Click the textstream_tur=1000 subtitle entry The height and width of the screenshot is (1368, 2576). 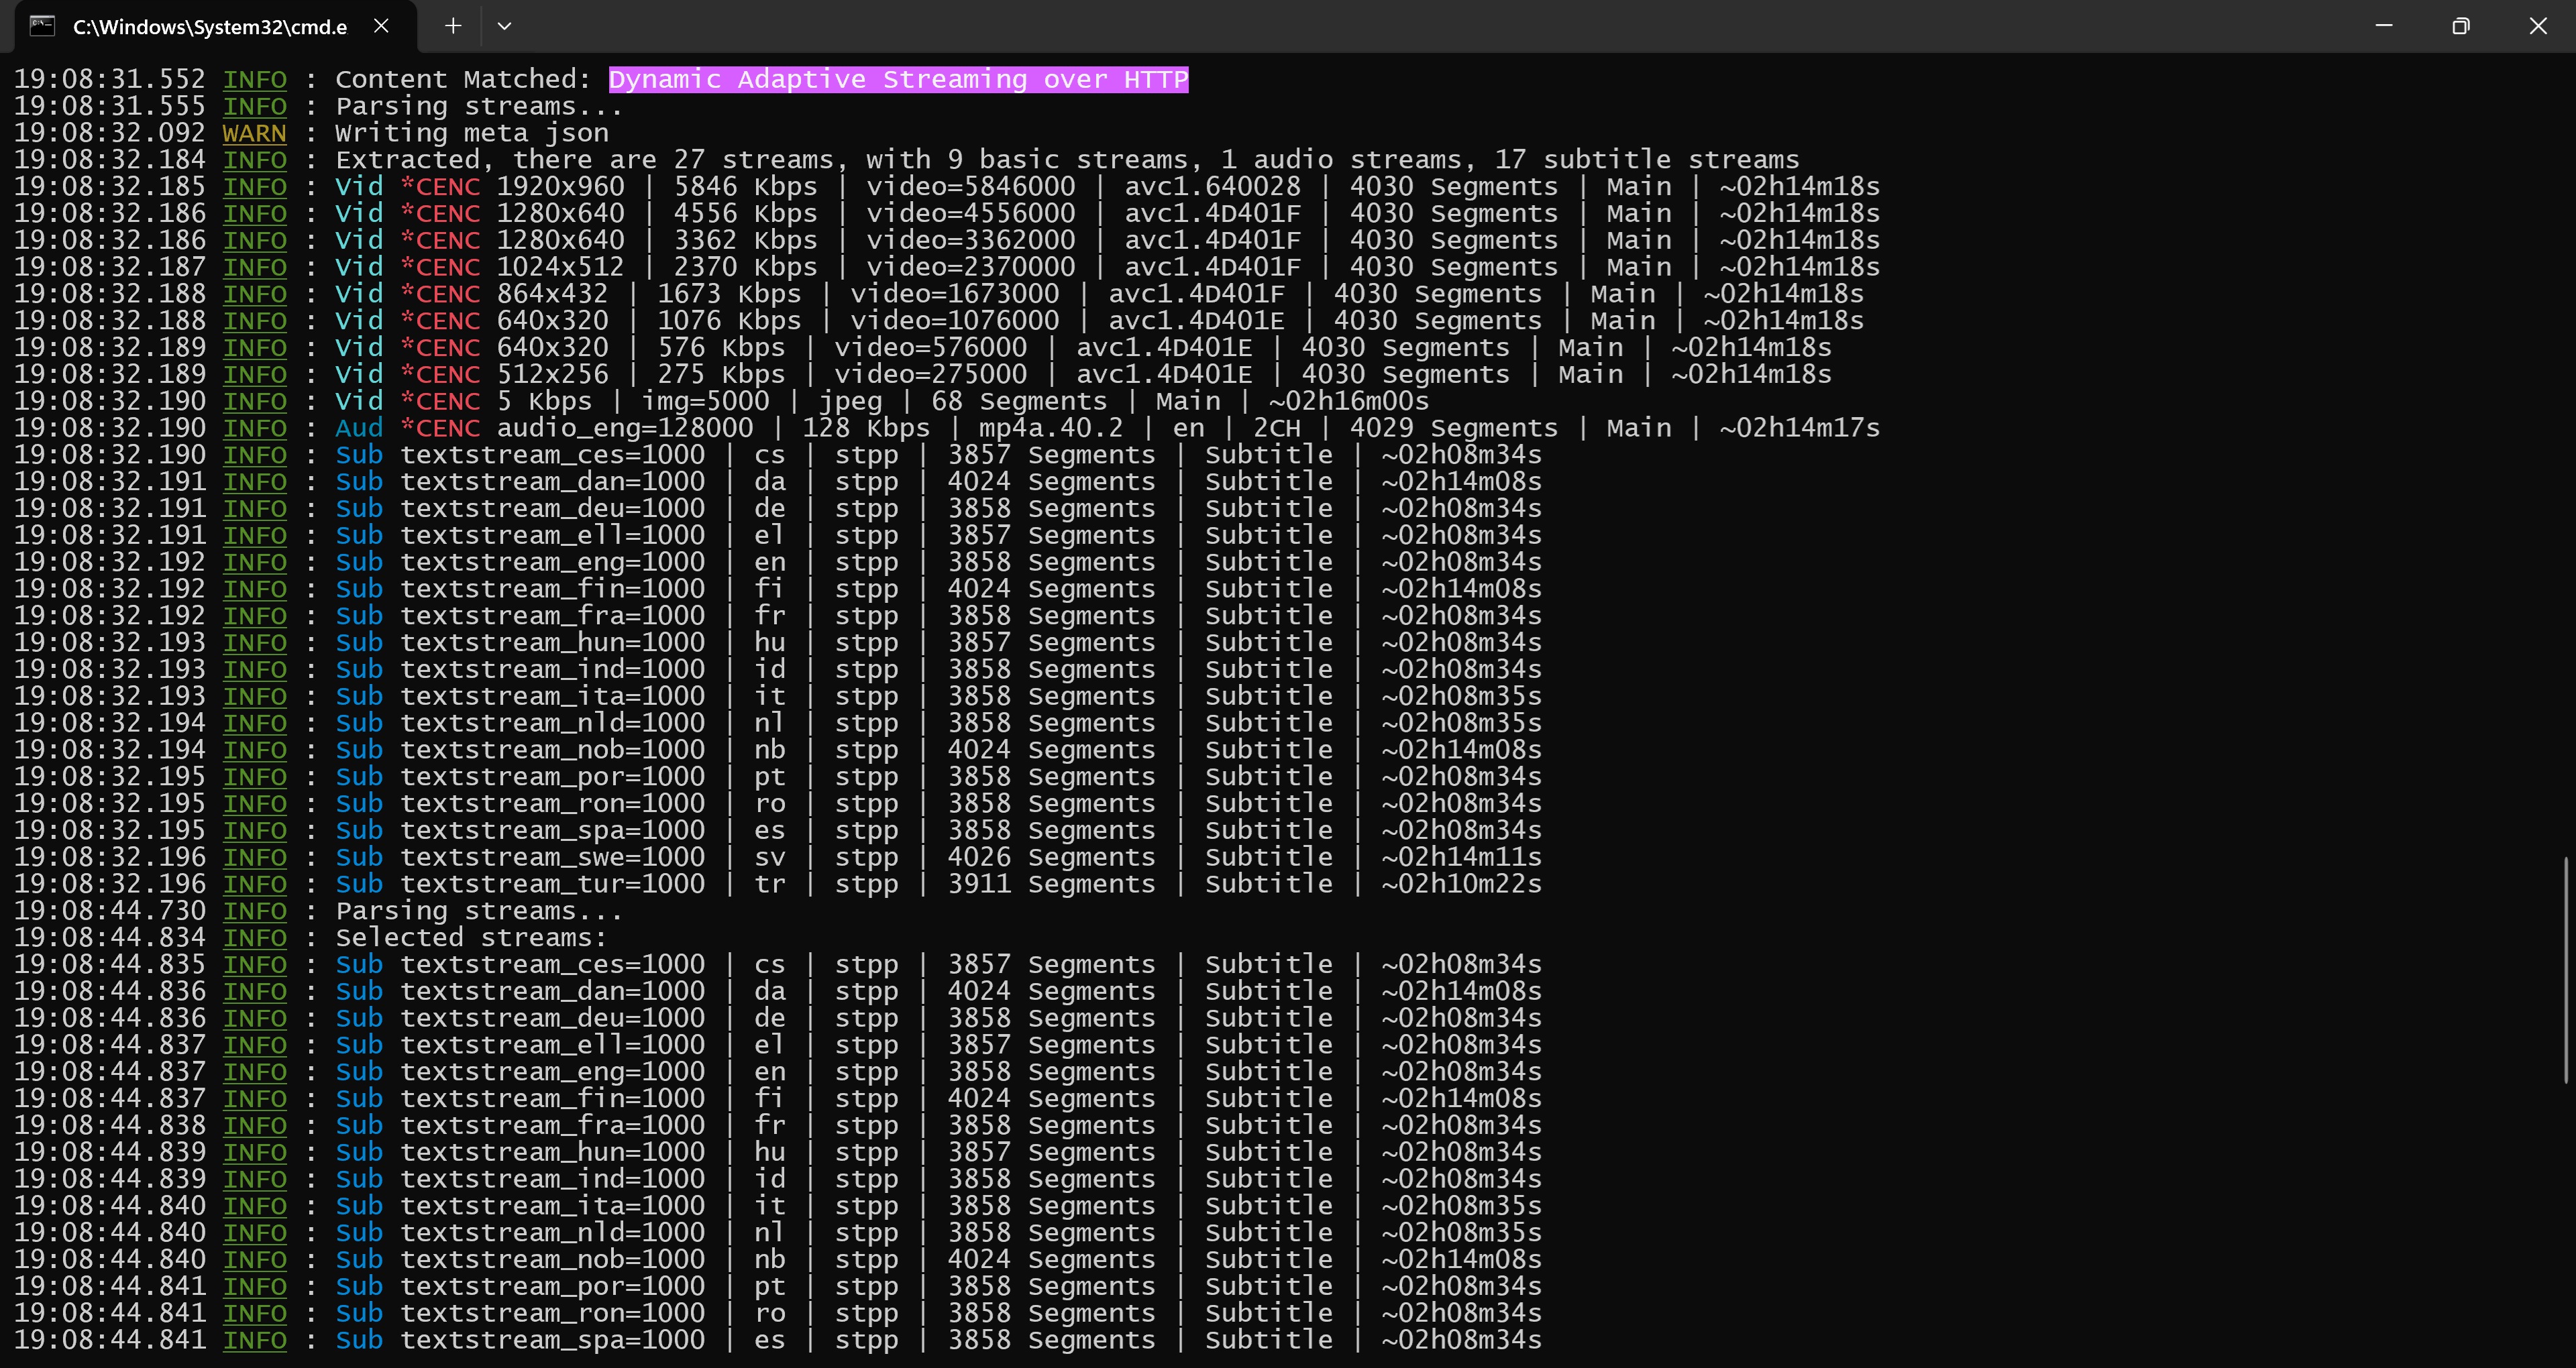click(552, 884)
